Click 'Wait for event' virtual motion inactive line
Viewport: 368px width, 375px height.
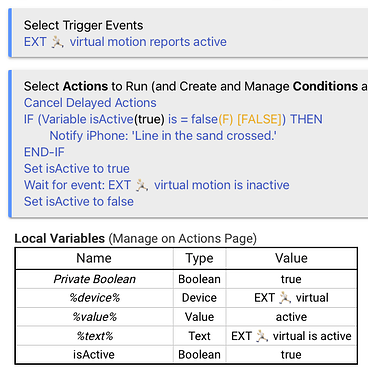tap(157, 185)
